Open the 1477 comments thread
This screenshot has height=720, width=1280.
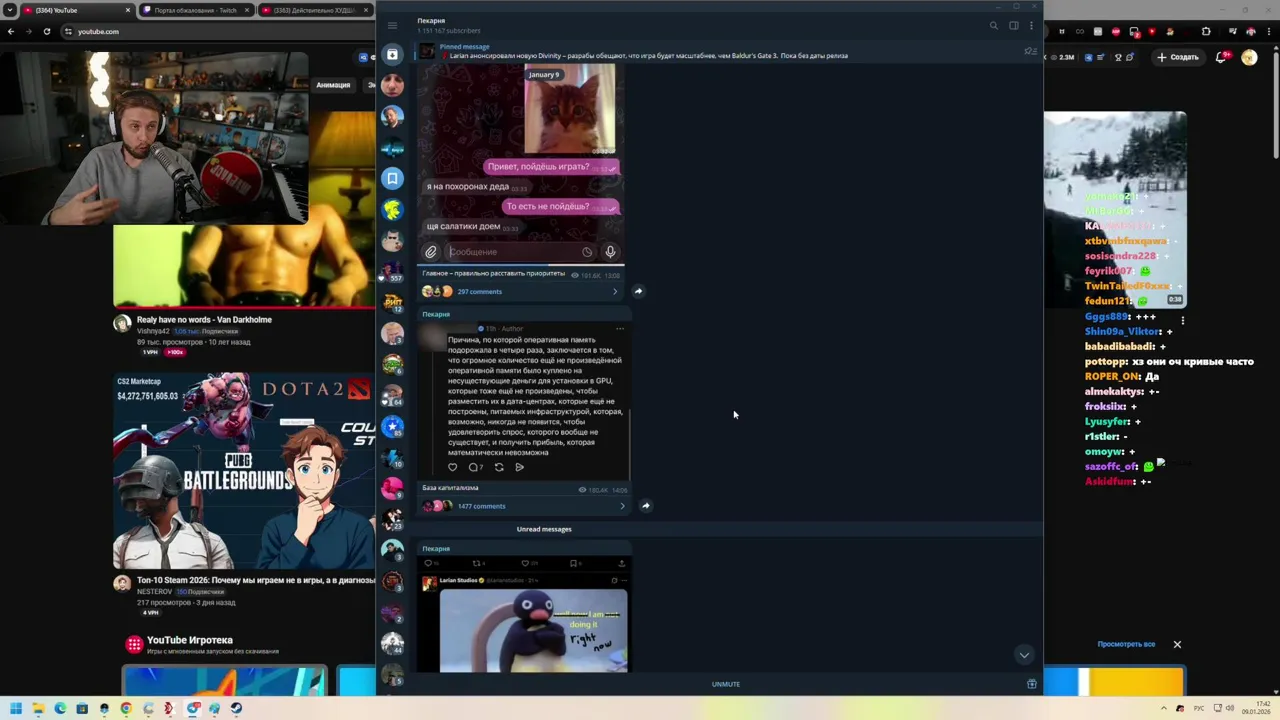pos(481,506)
